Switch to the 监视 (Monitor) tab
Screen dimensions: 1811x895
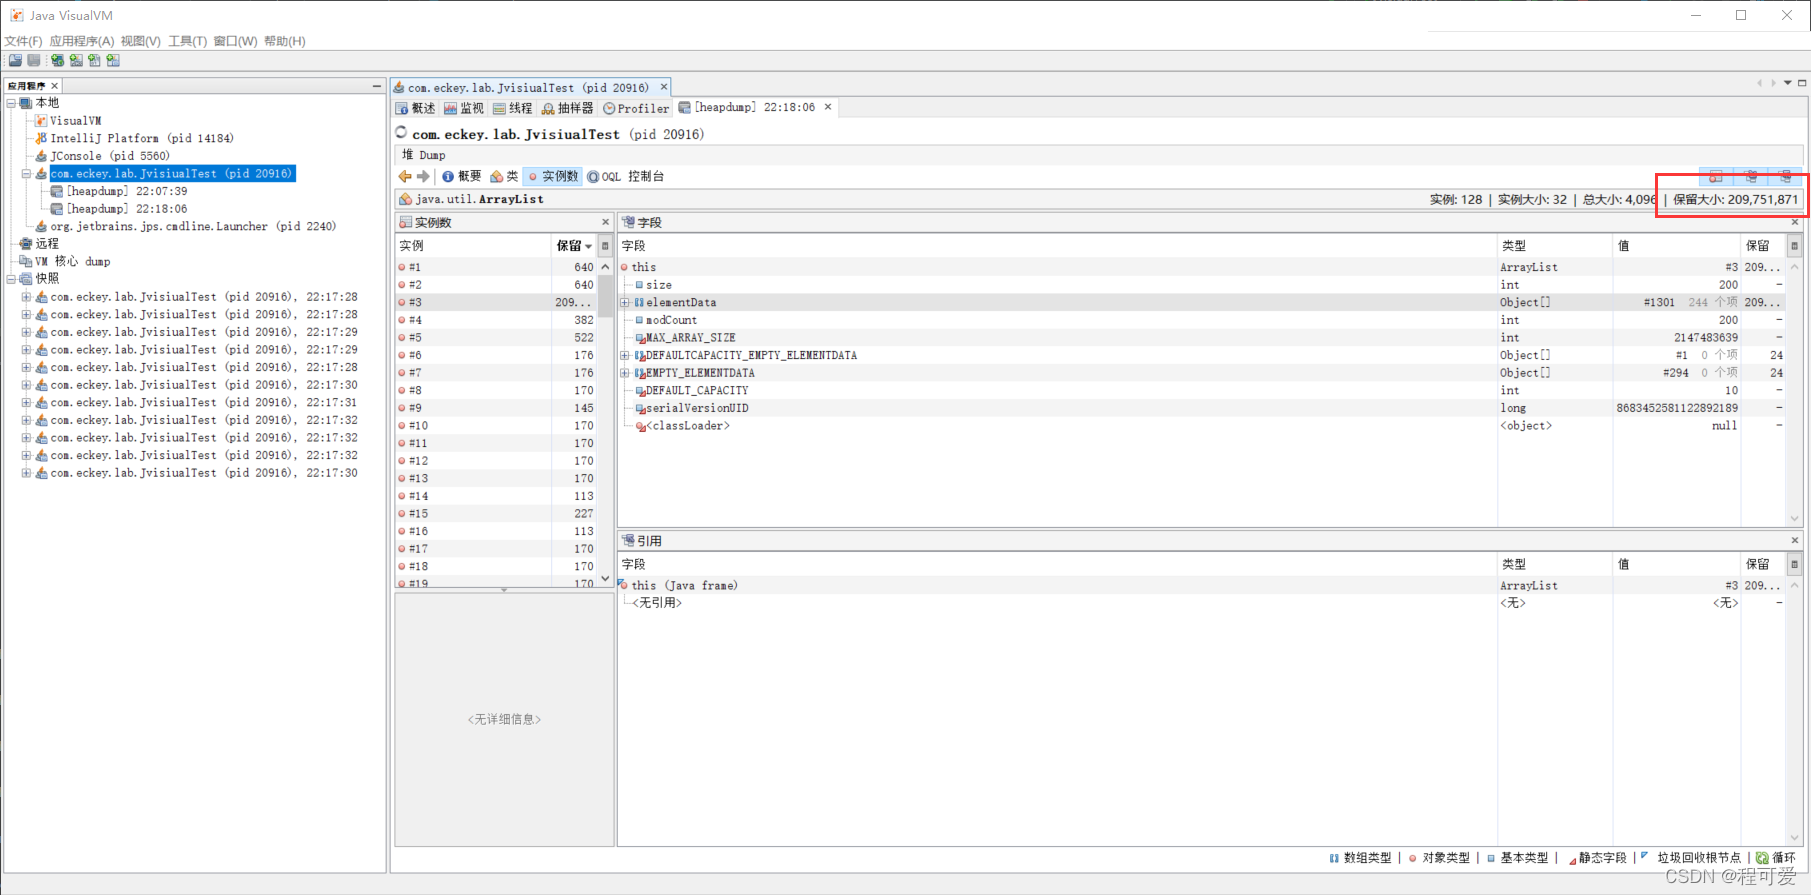(x=464, y=108)
